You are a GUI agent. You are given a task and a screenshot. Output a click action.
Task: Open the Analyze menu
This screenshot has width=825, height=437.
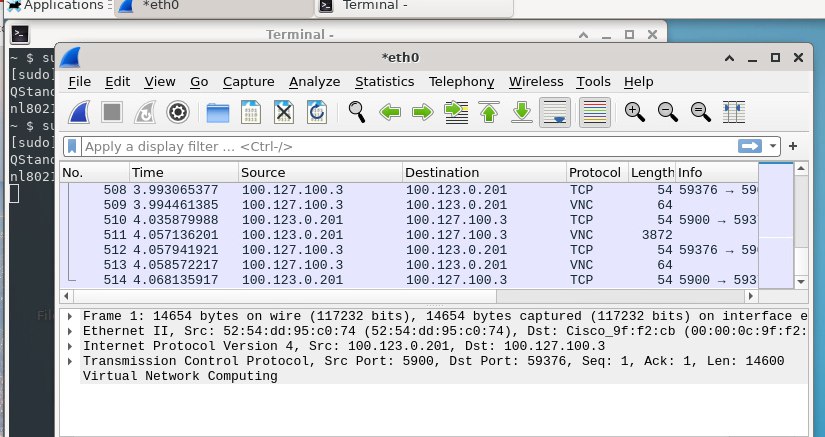[315, 82]
